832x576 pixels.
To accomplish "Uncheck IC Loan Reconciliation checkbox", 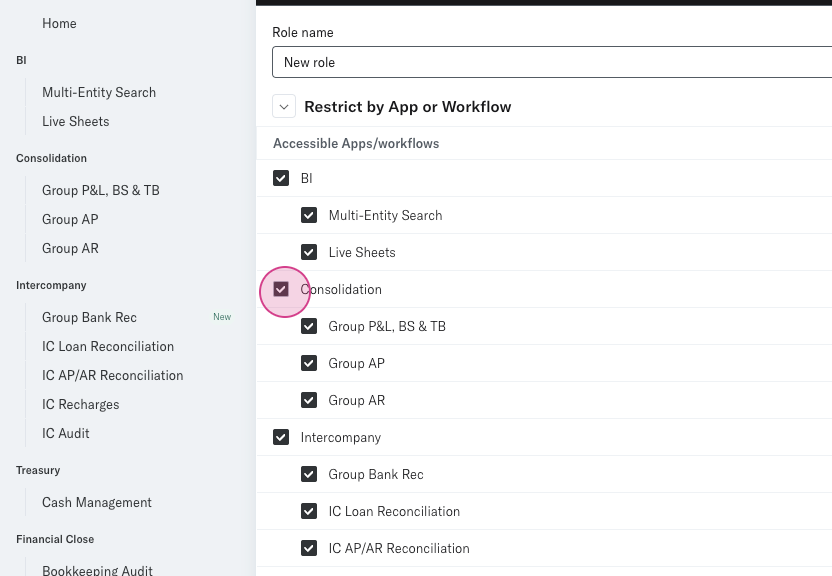I will click(309, 511).
